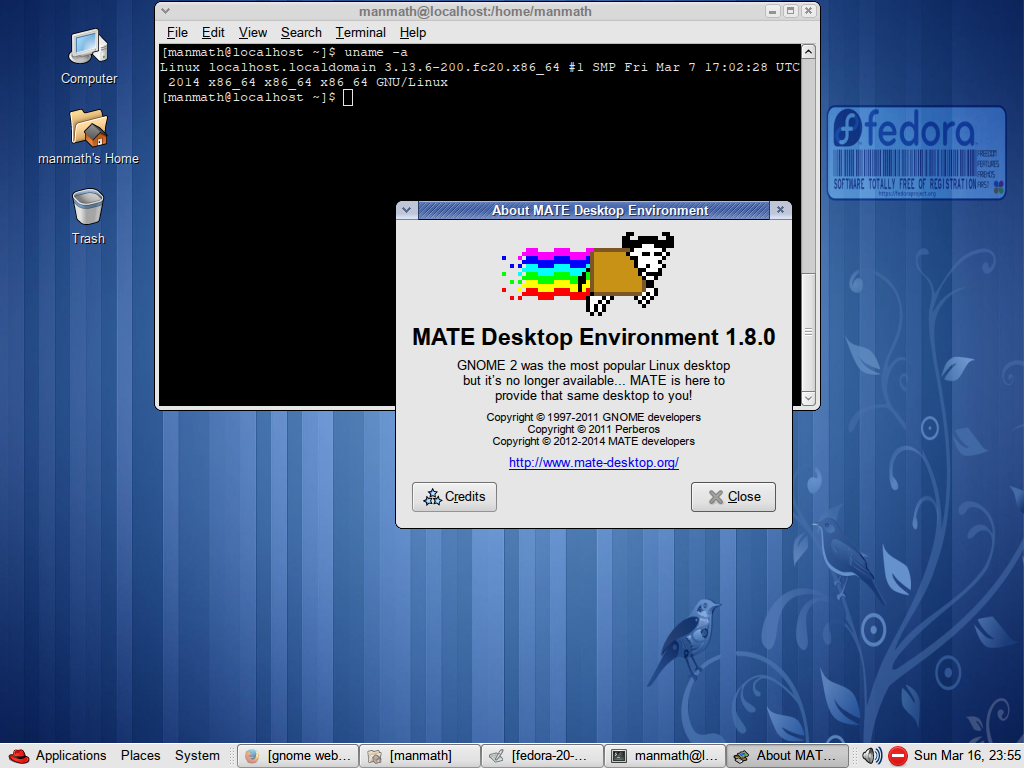Click the 'Copyright © 2011 Perberos' line
The image size is (1024, 768).
click(x=594, y=429)
